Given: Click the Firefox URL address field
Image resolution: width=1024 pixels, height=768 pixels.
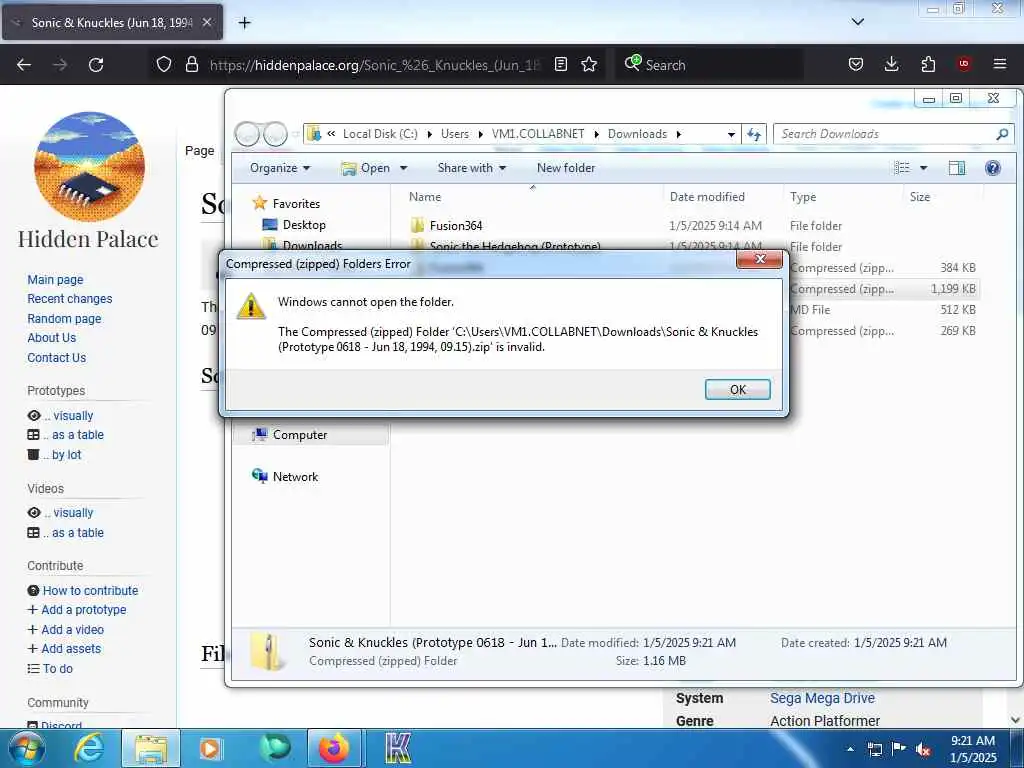Looking at the screenshot, I should 375,65.
